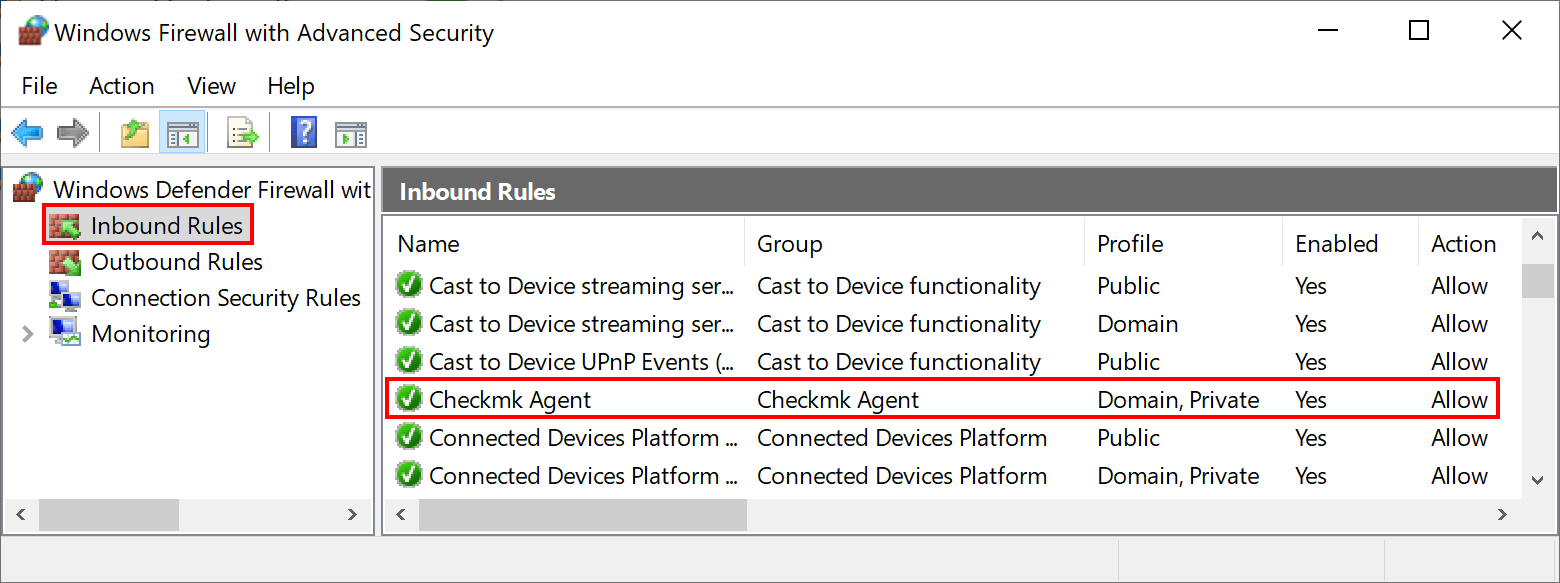Toggle the Show/Hide Console Tree button
This screenshot has width=1560, height=583.
(183, 132)
